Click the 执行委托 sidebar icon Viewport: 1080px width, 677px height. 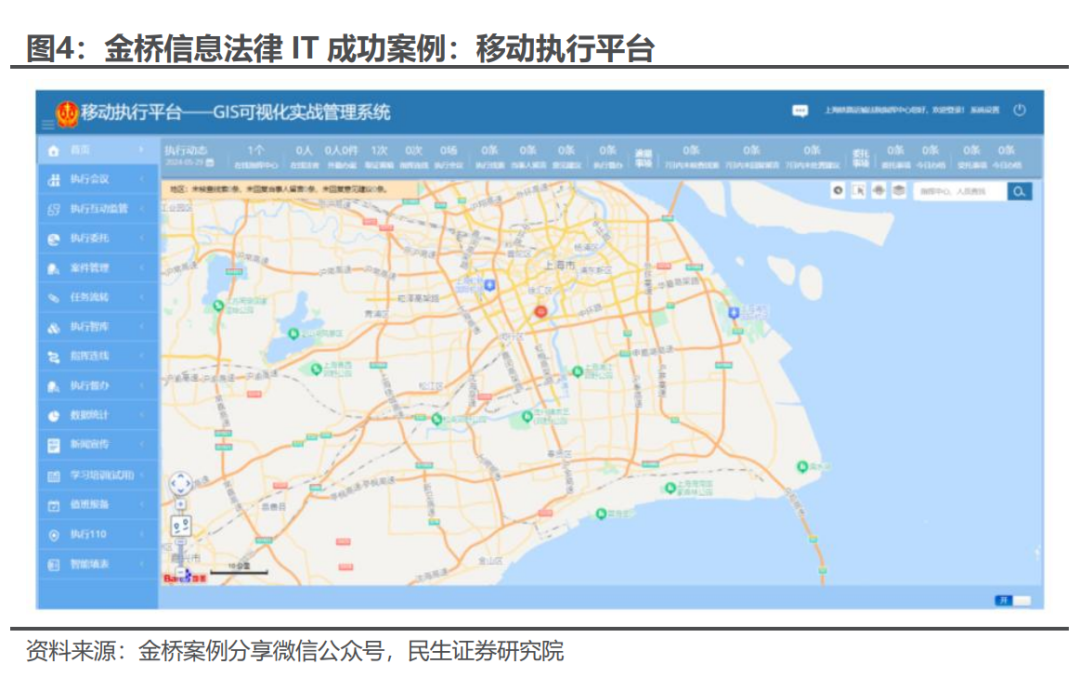click(x=54, y=239)
